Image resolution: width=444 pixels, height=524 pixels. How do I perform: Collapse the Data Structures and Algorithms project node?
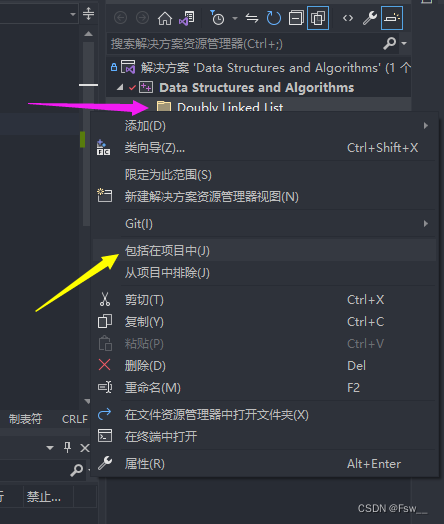(120, 88)
